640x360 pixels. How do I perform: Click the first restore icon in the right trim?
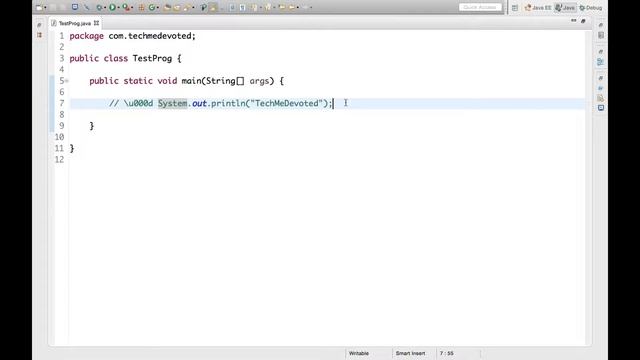tap(600, 25)
